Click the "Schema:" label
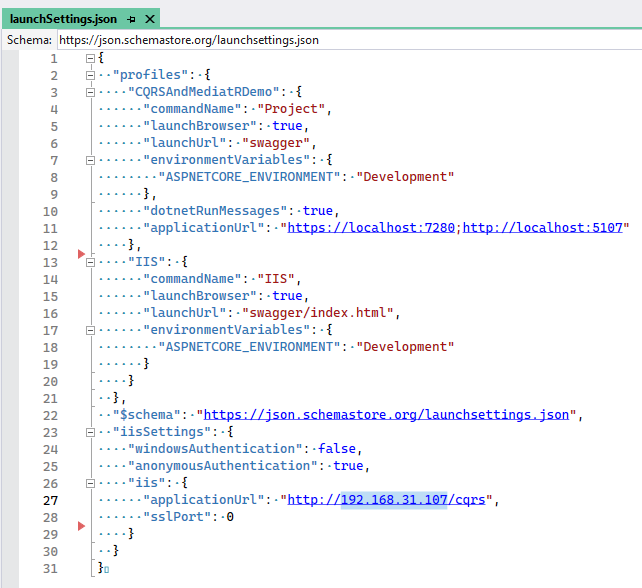 29,40
